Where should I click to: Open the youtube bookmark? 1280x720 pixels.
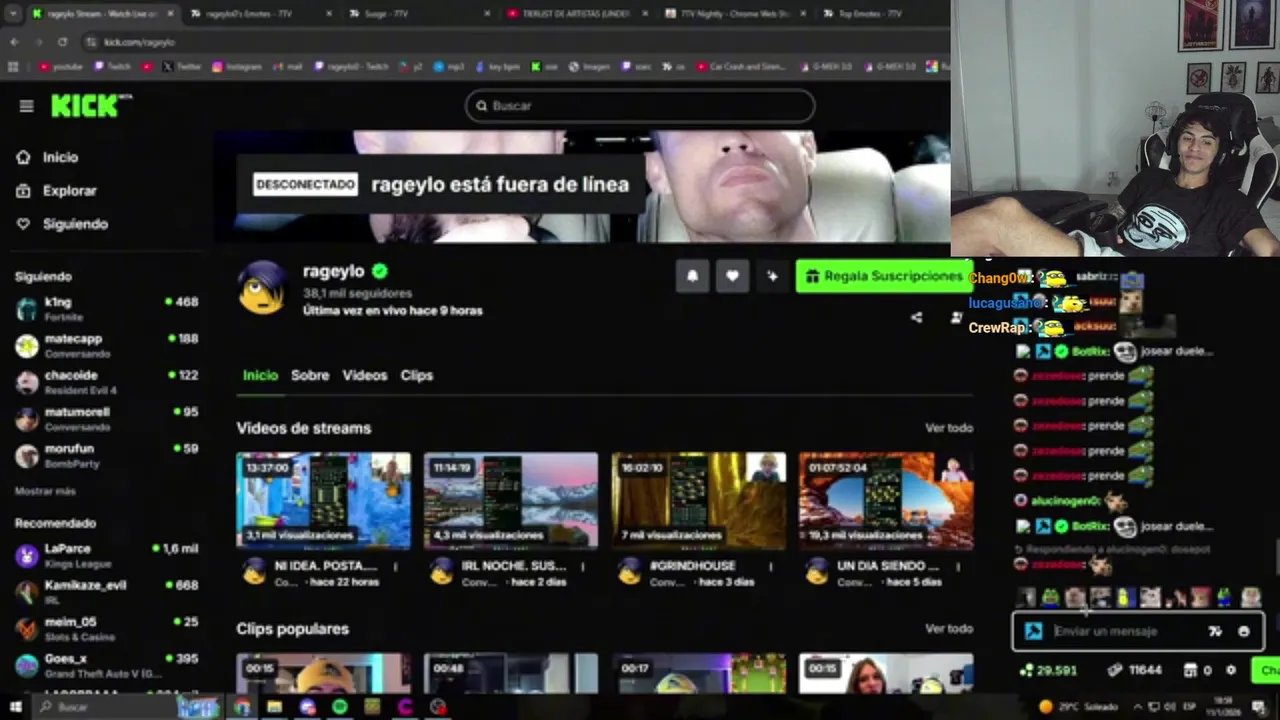click(61, 67)
